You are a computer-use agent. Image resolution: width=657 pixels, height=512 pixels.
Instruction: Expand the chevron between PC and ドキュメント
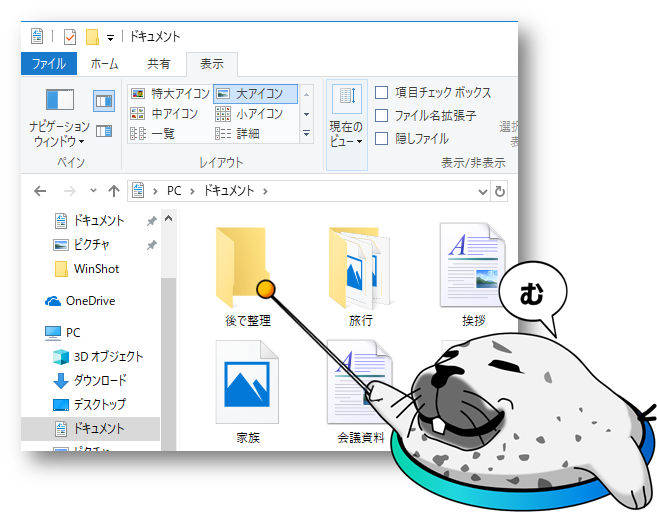coord(192,191)
